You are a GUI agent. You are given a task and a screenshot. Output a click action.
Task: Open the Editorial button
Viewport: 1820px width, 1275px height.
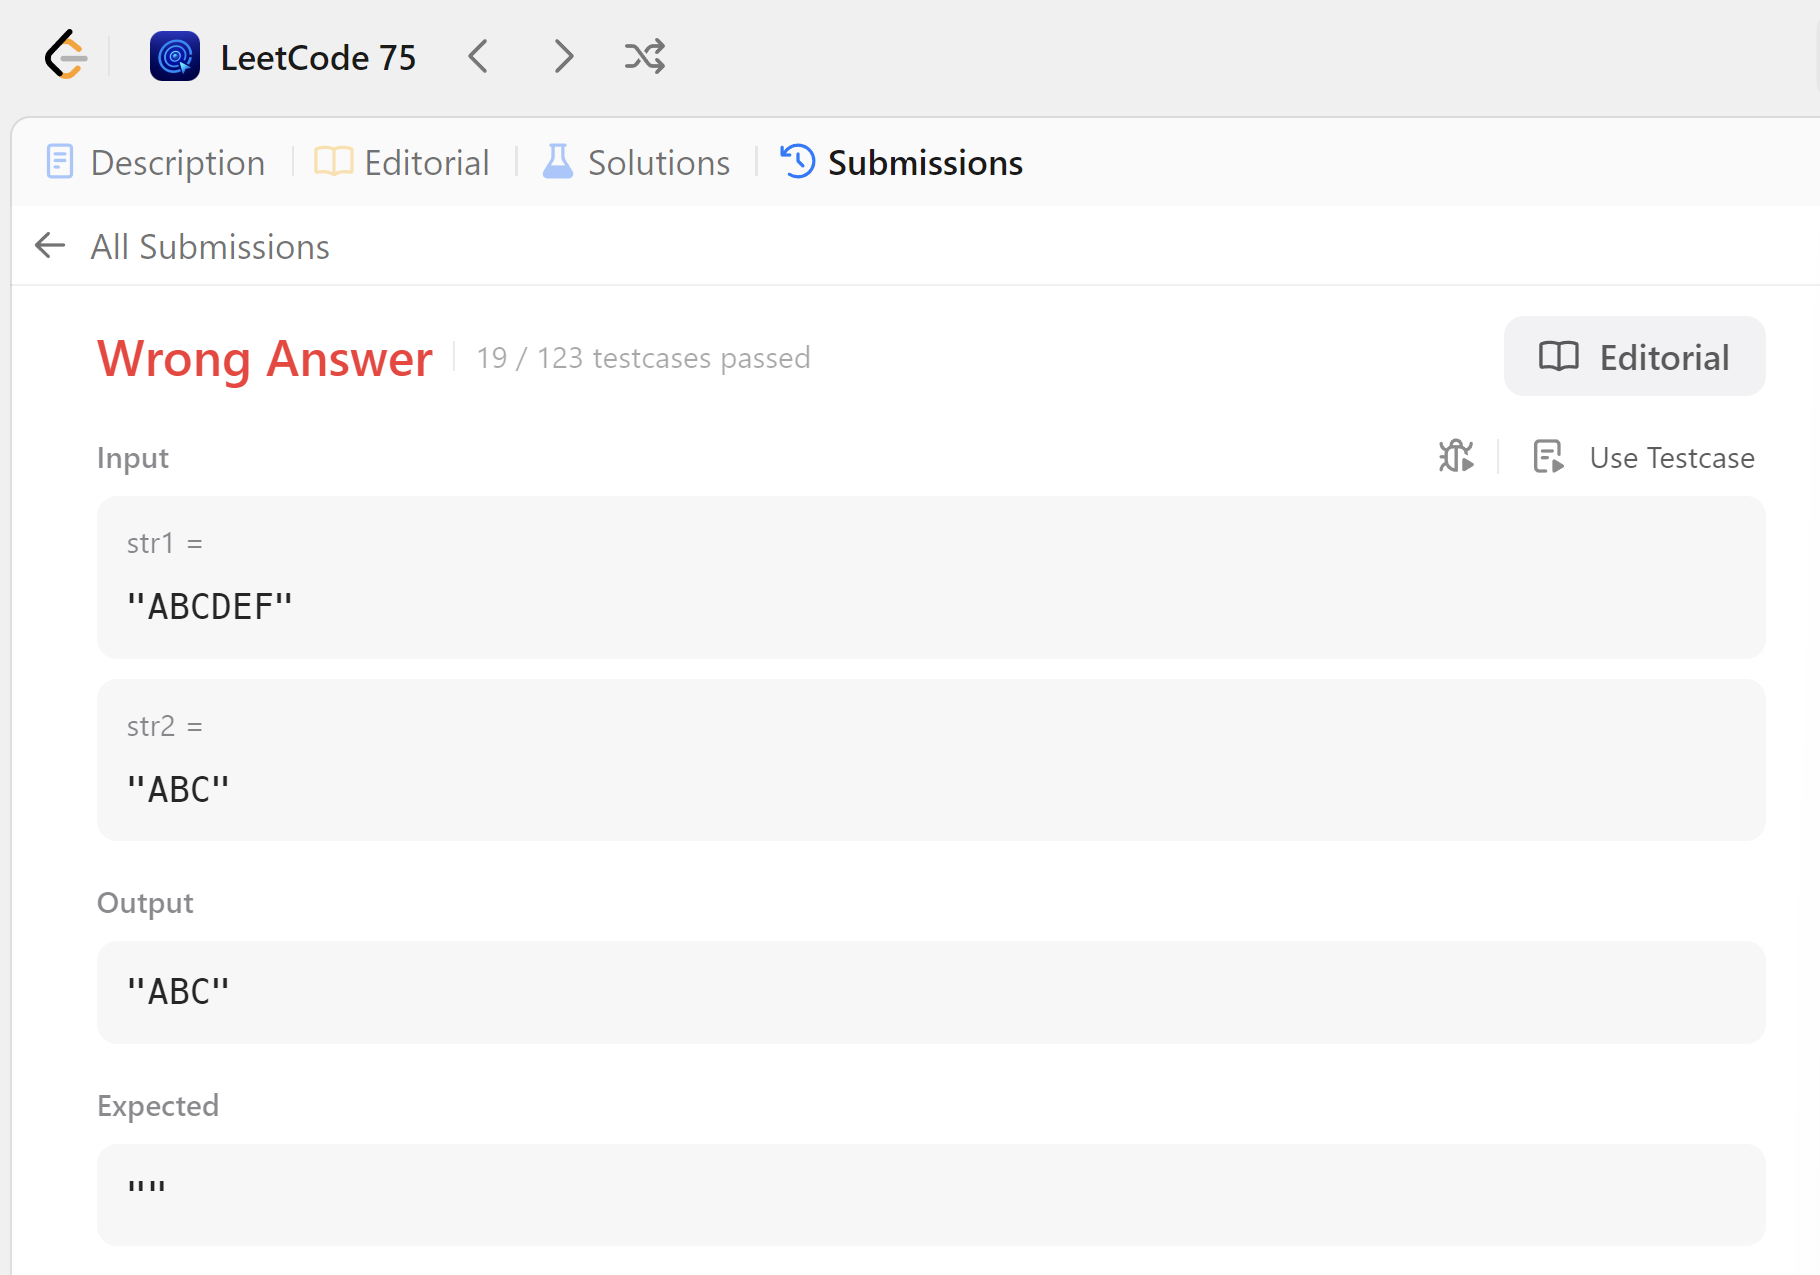pyautogui.click(x=1635, y=356)
